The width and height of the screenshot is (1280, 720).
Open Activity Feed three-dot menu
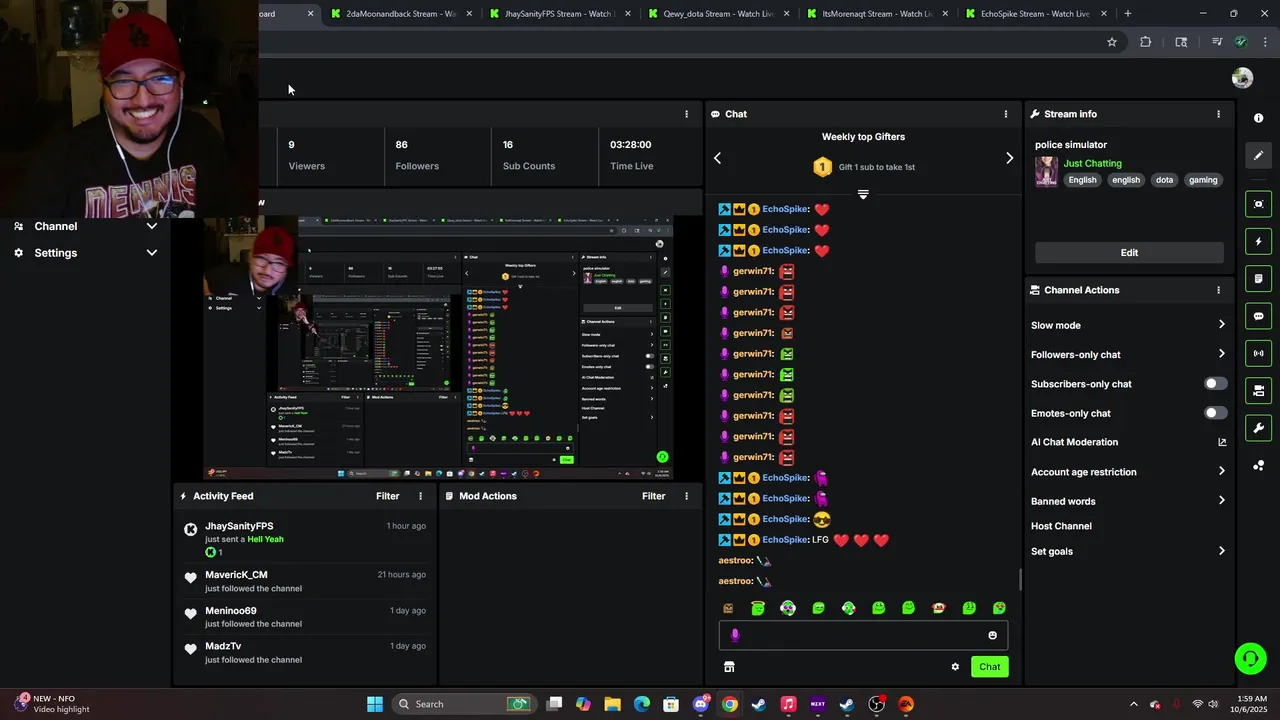click(x=420, y=496)
